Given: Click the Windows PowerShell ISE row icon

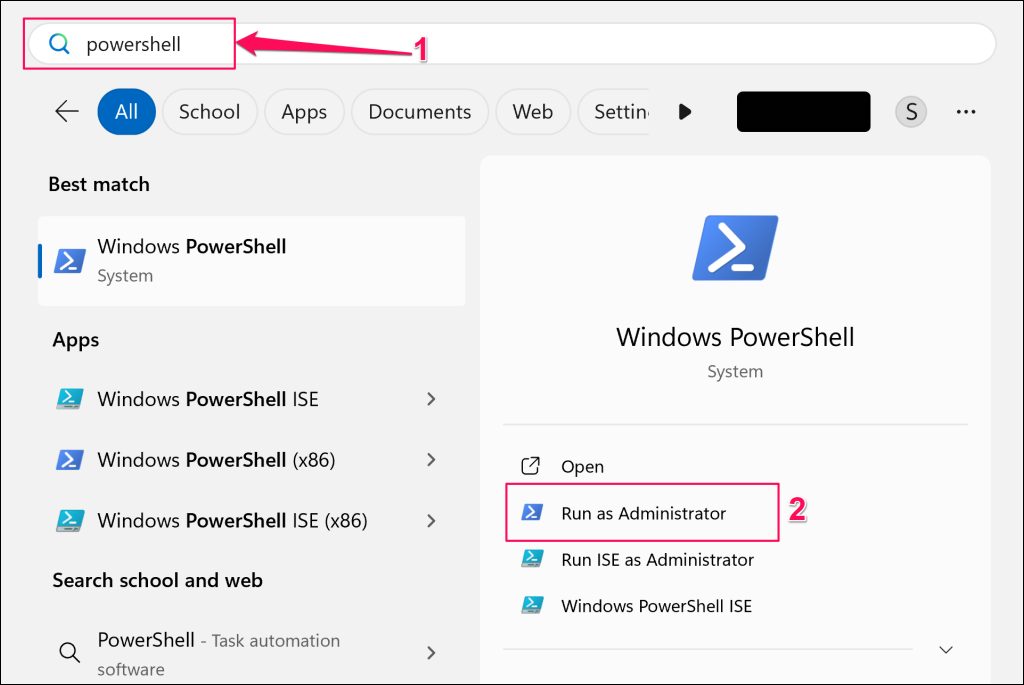Looking at the screenshot, I should coord(69,399).
